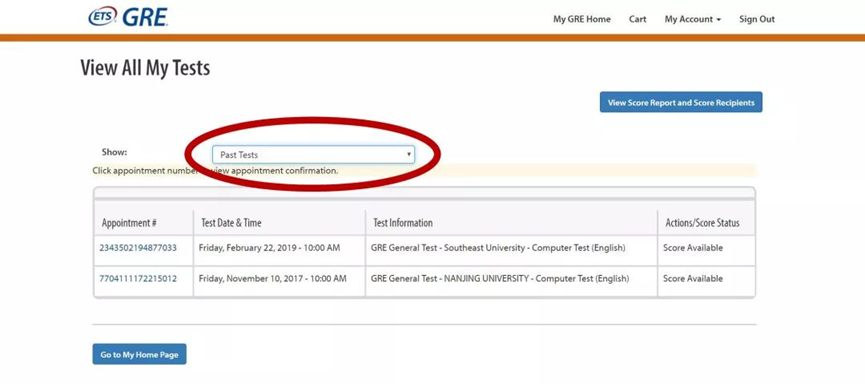
Task: Click the NANJING UNIVERSITY test information
Action: click(500, 279)
